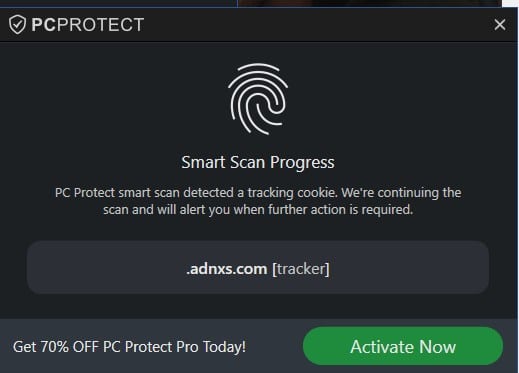The width and height of the screenshot is (519, 373).
Task: Click the word 'Get' in footer banner
Action: pos(25,347)
